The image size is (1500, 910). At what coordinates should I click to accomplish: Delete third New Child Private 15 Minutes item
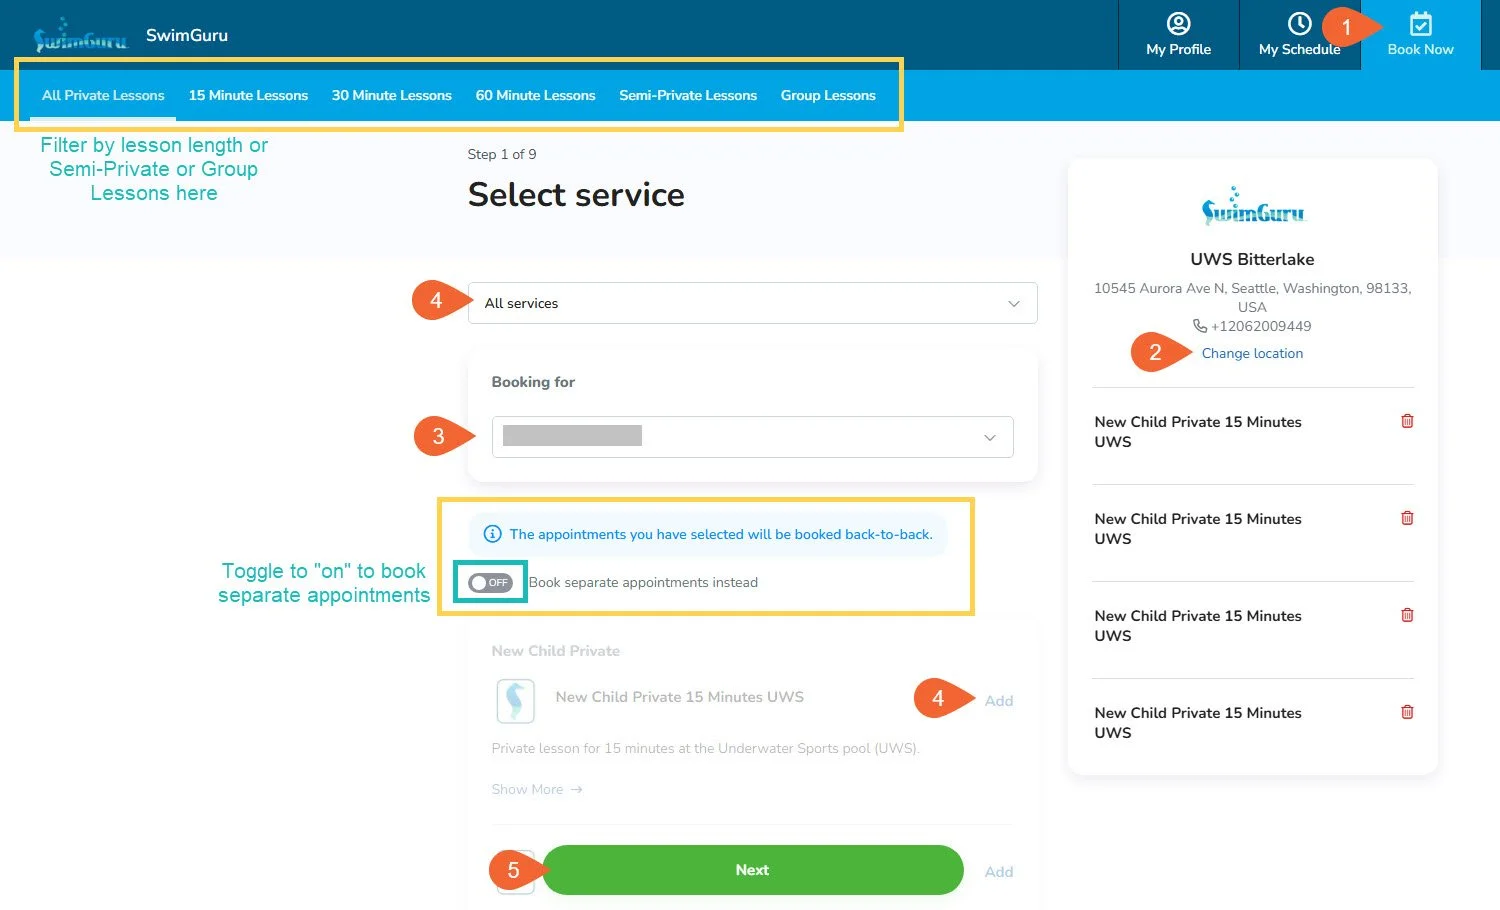[x=1407, y=615]
